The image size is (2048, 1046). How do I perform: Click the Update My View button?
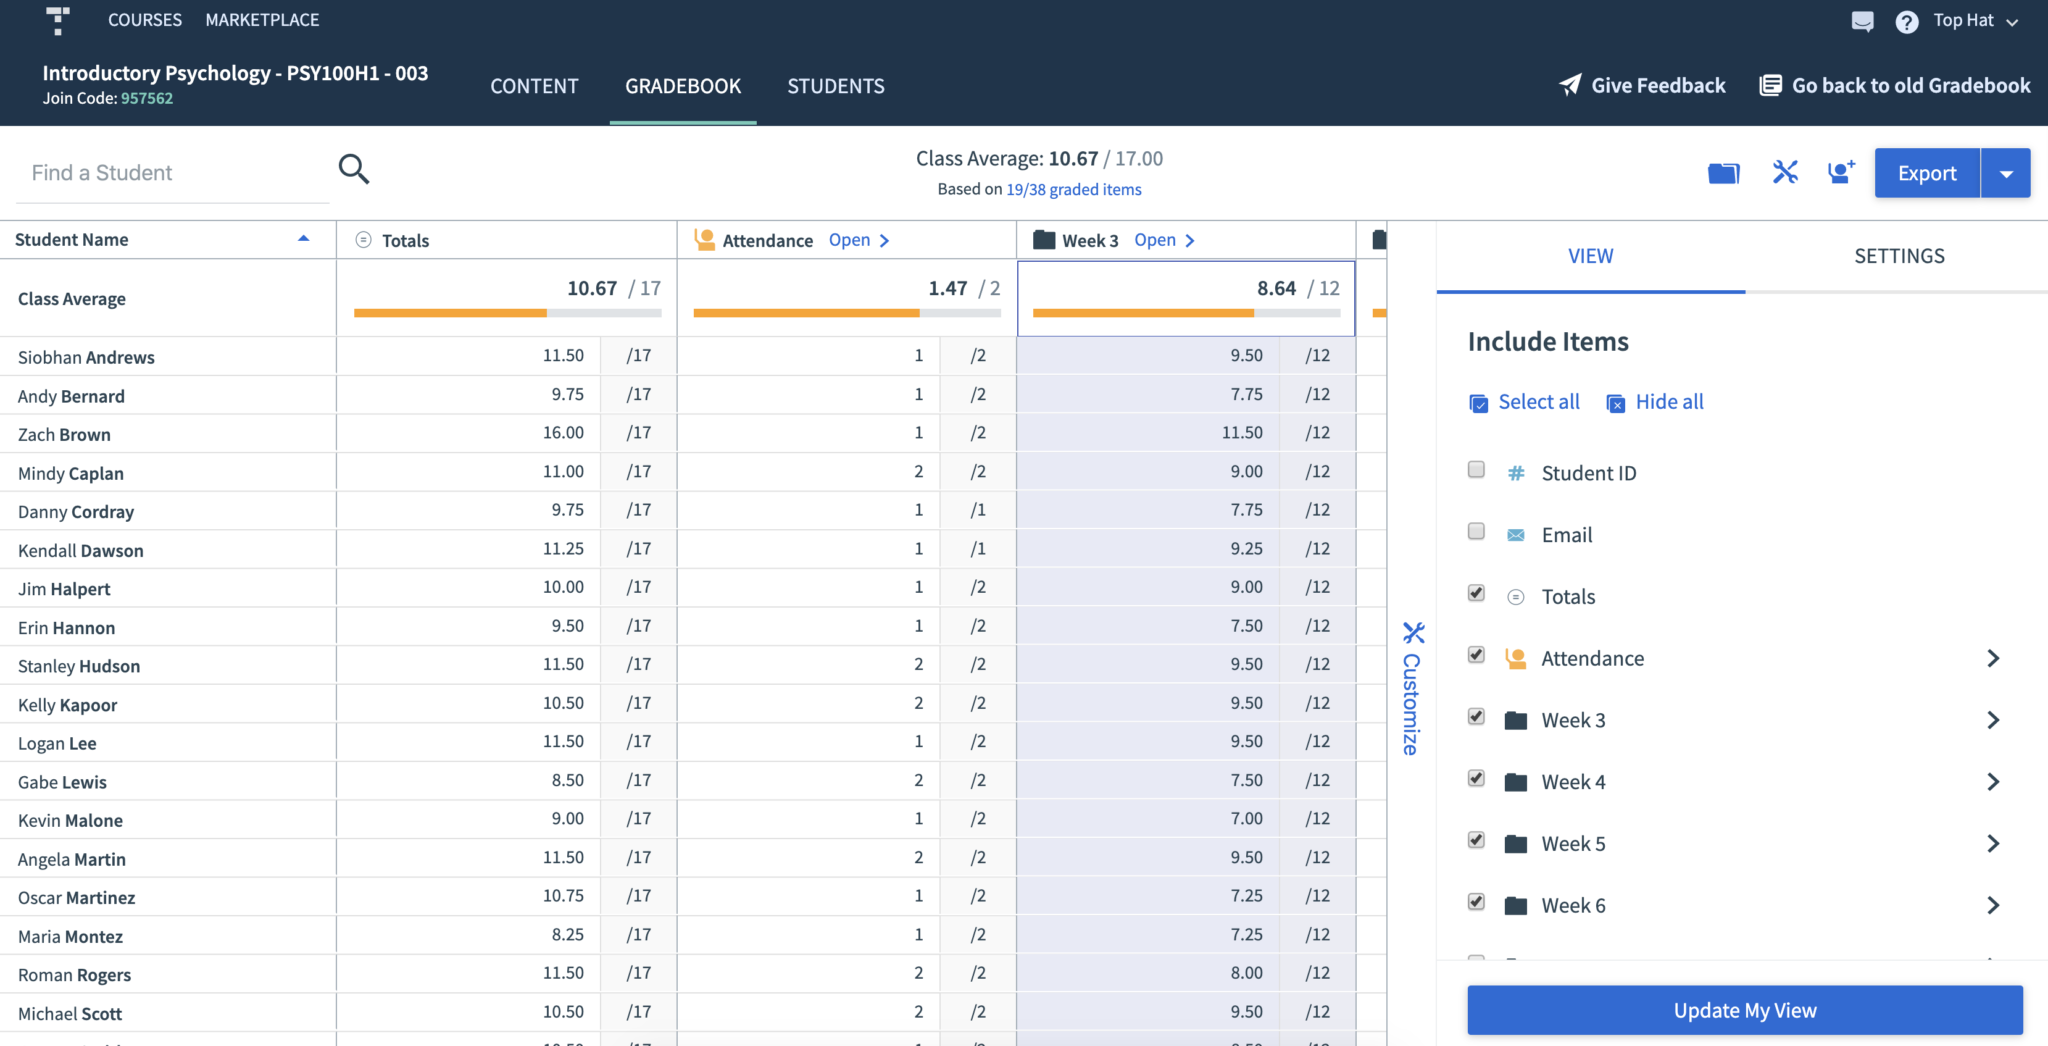coord(1745,1010)
